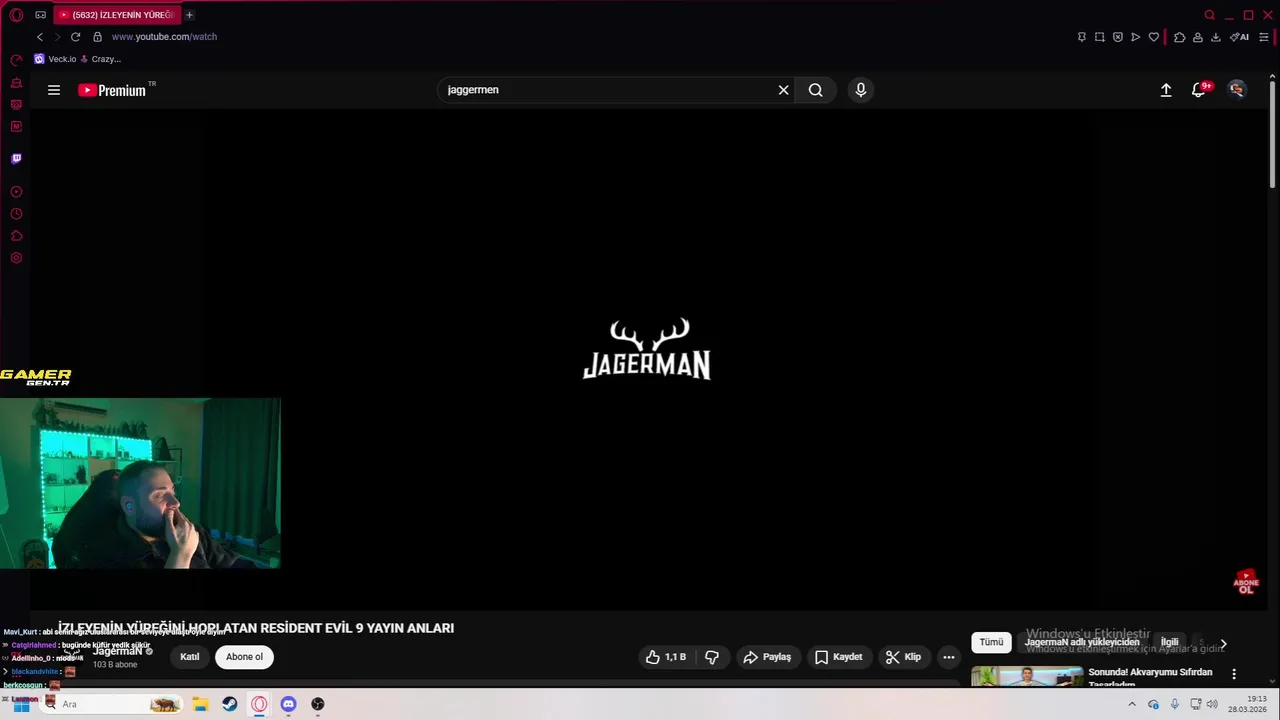Dislike the video thumbs down
The height and width of the screenshot is (720, 1280).
(x=712, y=657)
